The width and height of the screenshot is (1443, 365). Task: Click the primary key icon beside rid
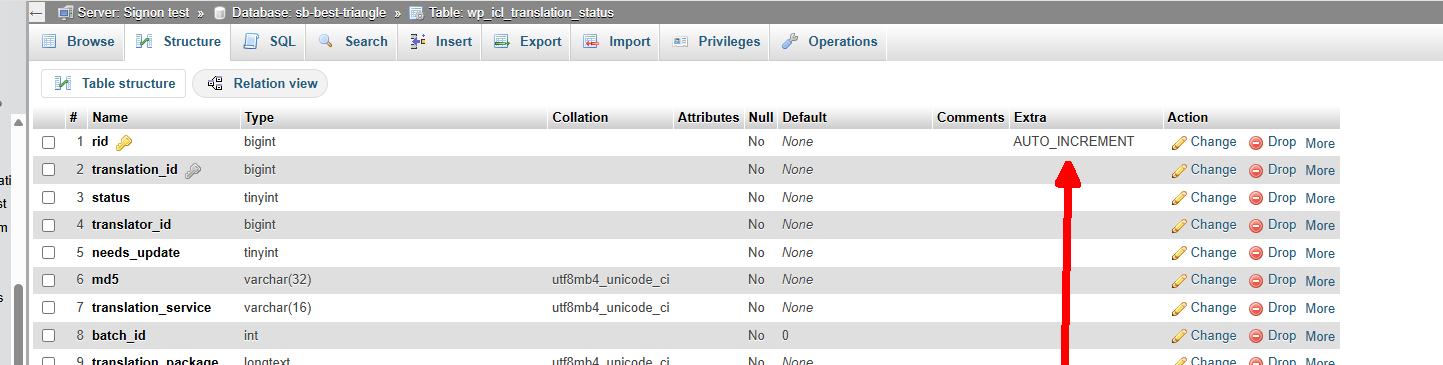(x=124, y=143)
